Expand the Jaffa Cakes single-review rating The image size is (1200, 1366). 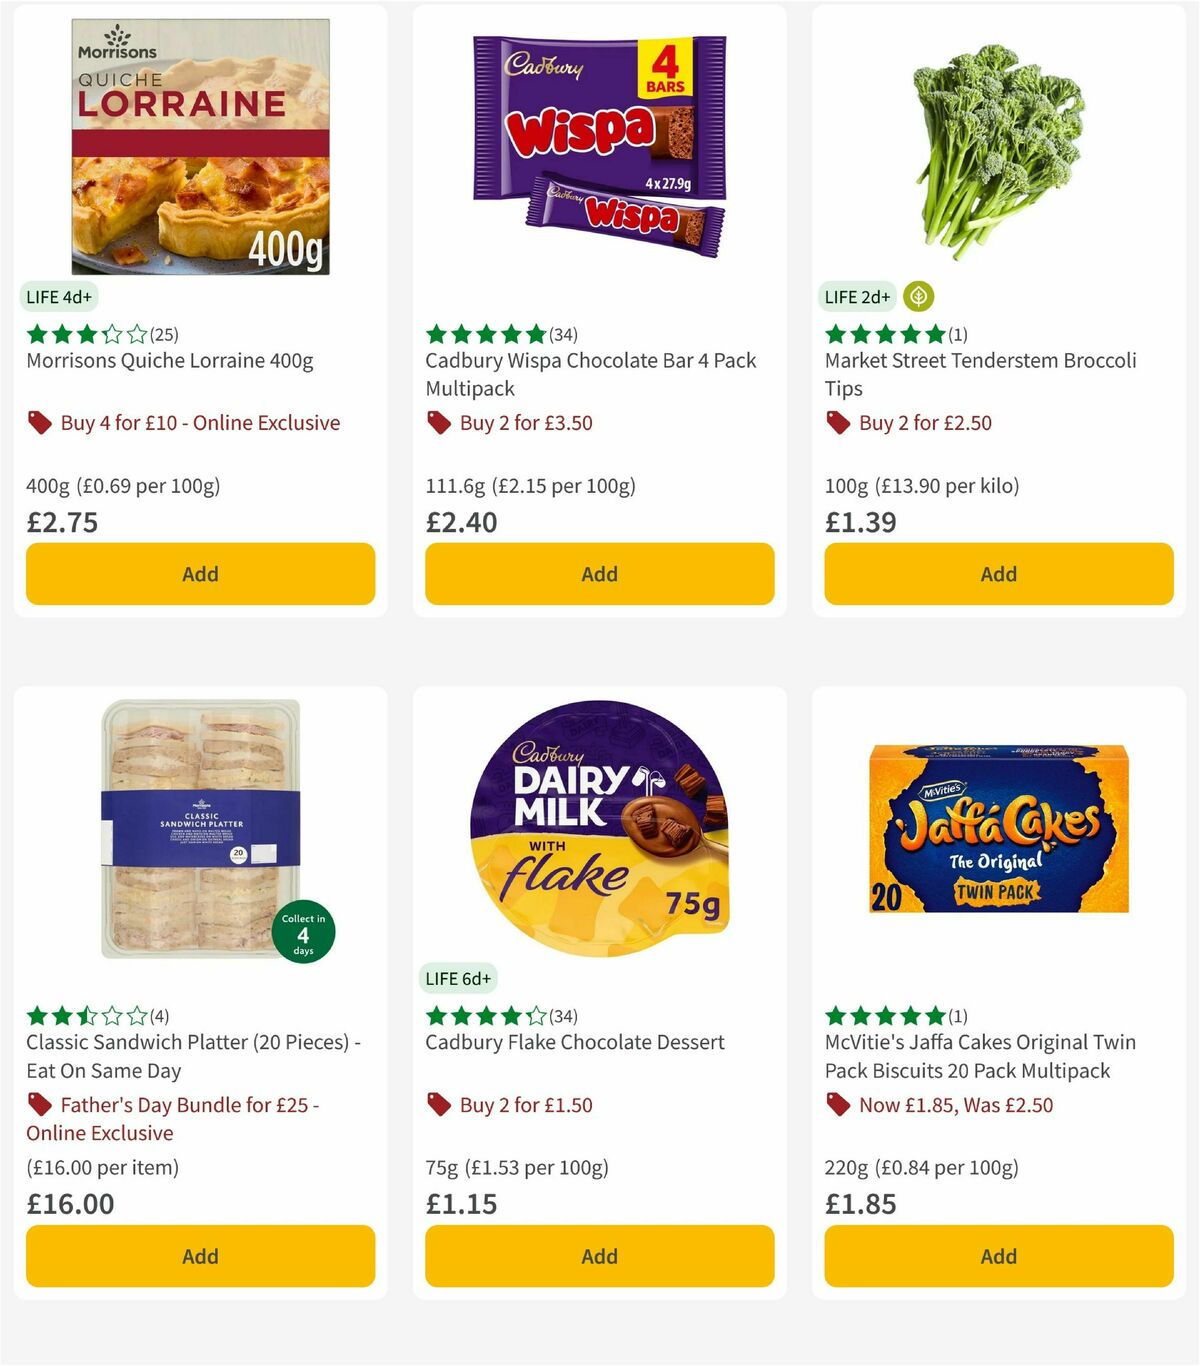[894, 1015]
